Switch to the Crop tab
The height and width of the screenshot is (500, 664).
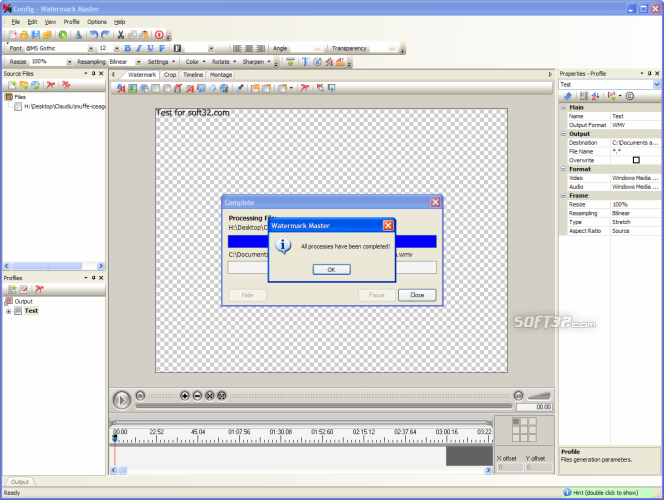170,75
